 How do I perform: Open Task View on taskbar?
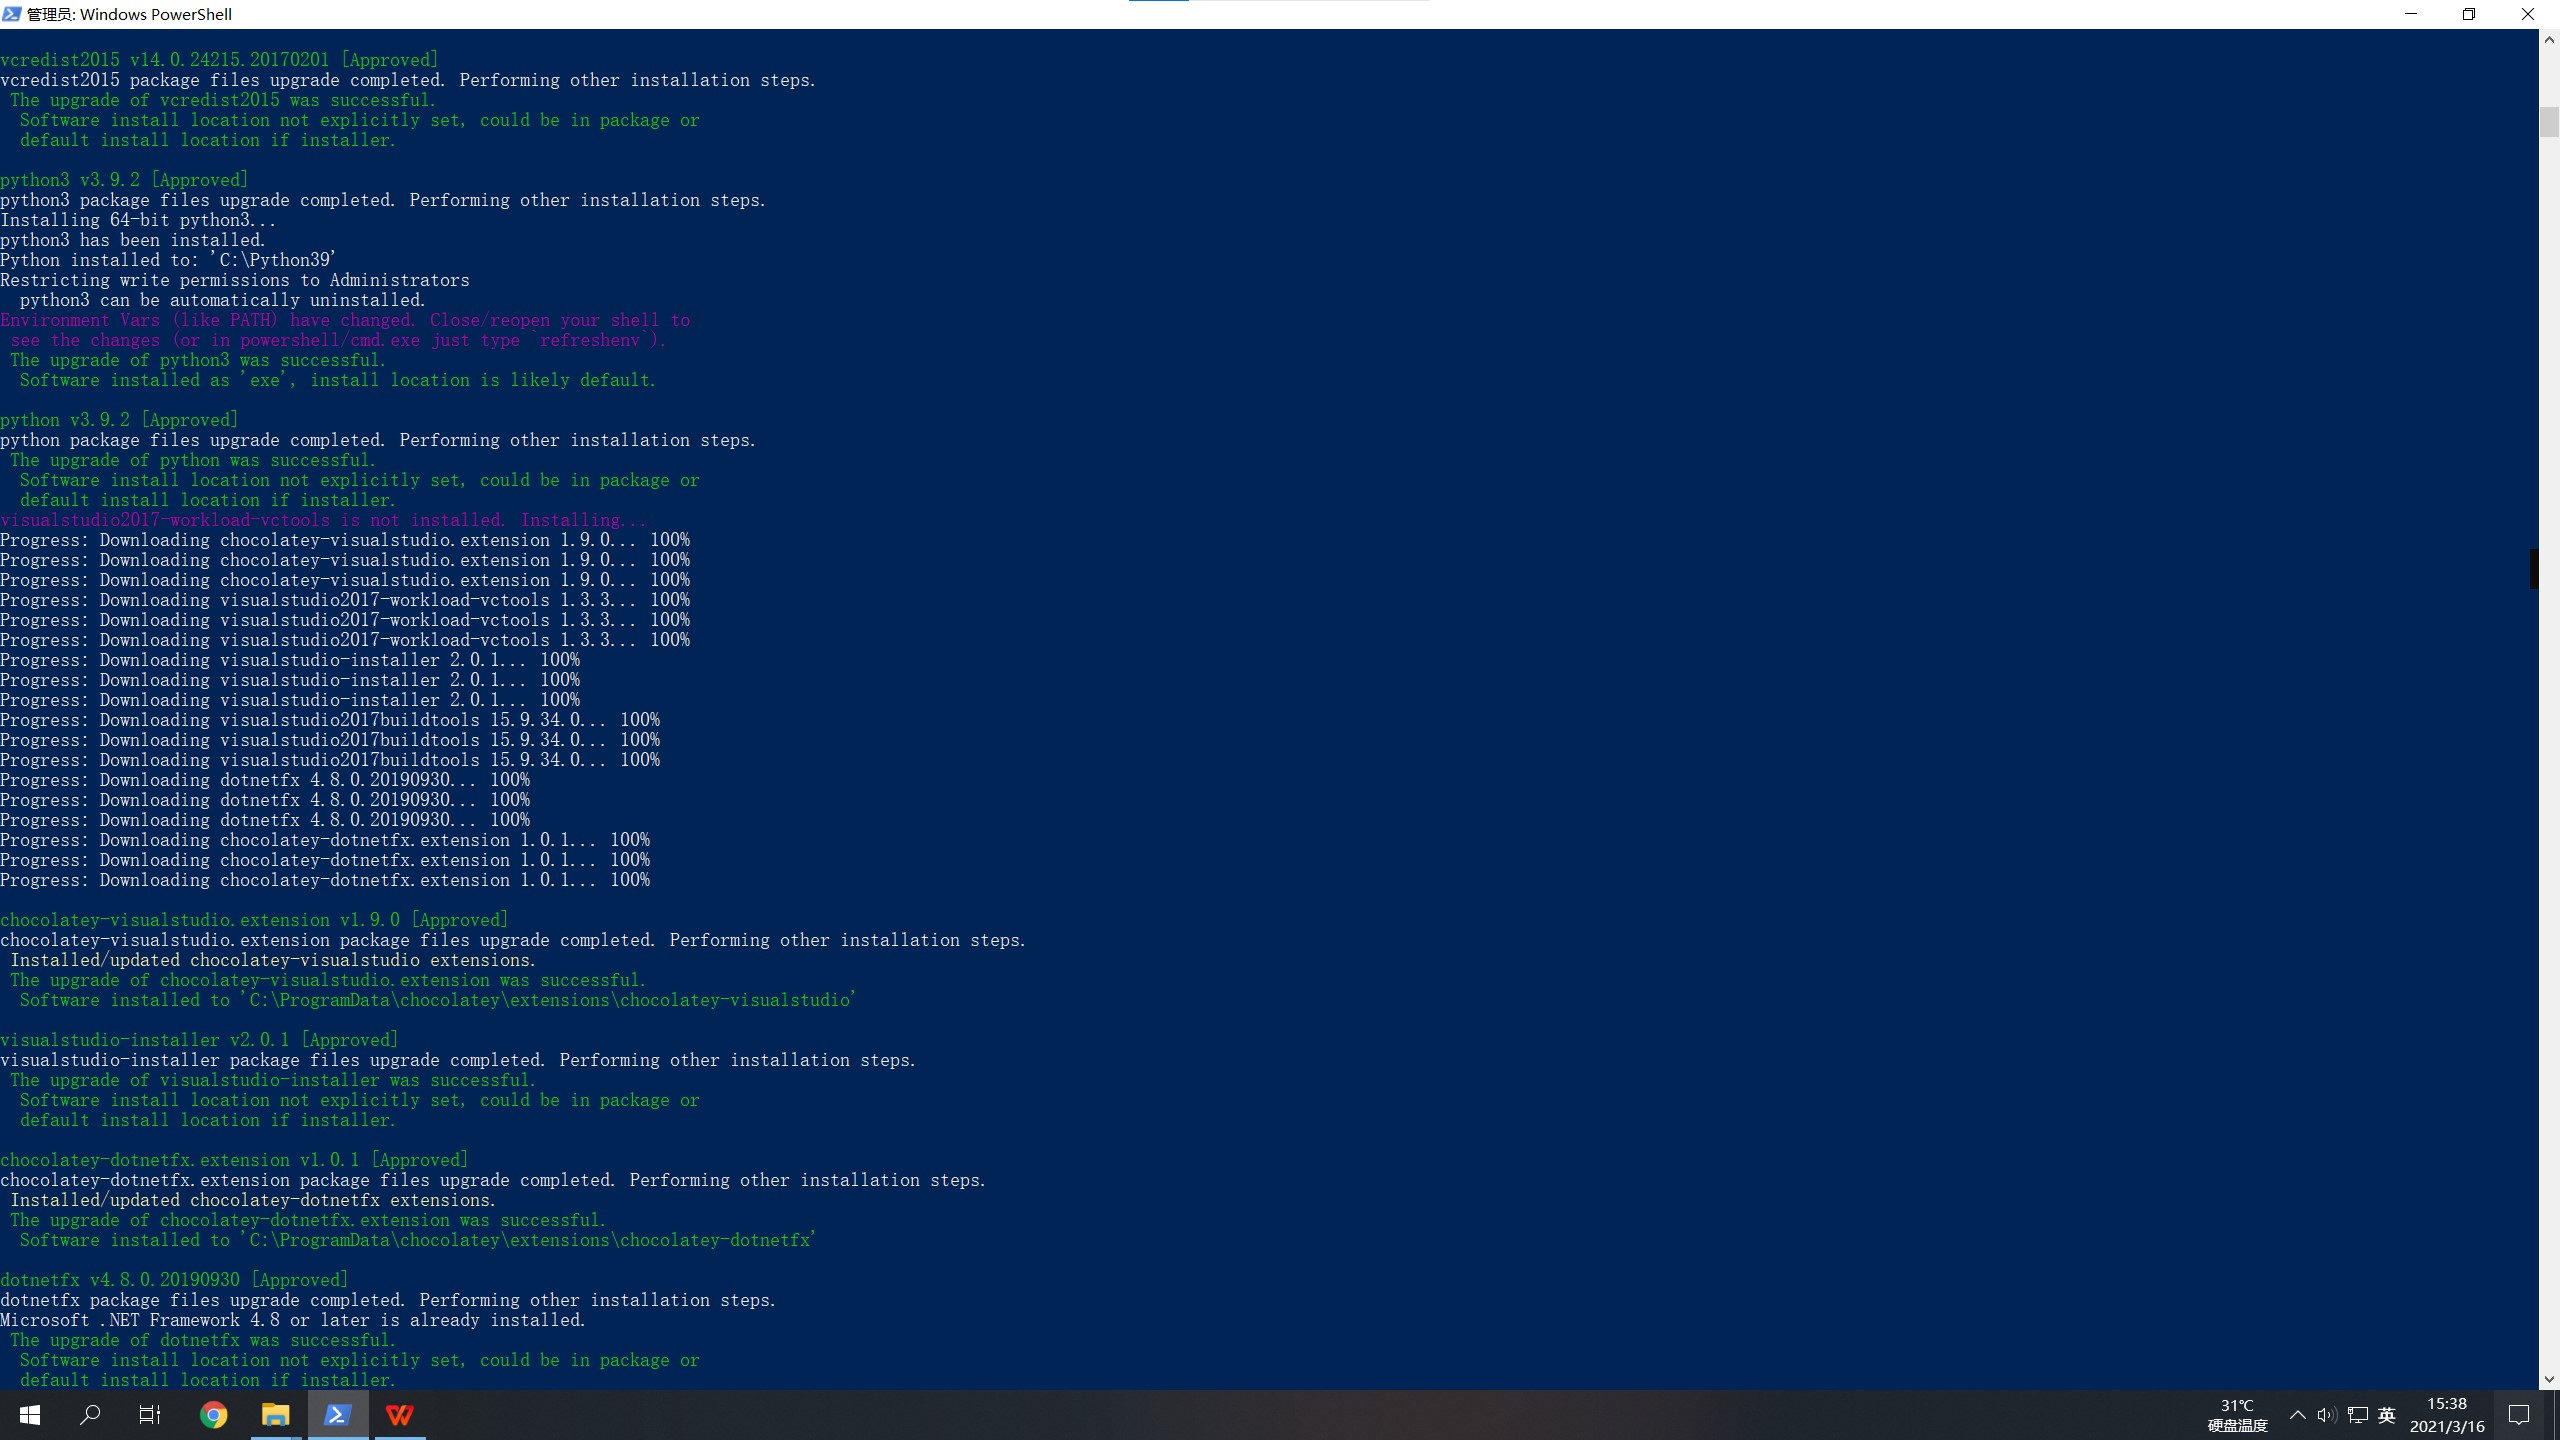(150, 1415)
